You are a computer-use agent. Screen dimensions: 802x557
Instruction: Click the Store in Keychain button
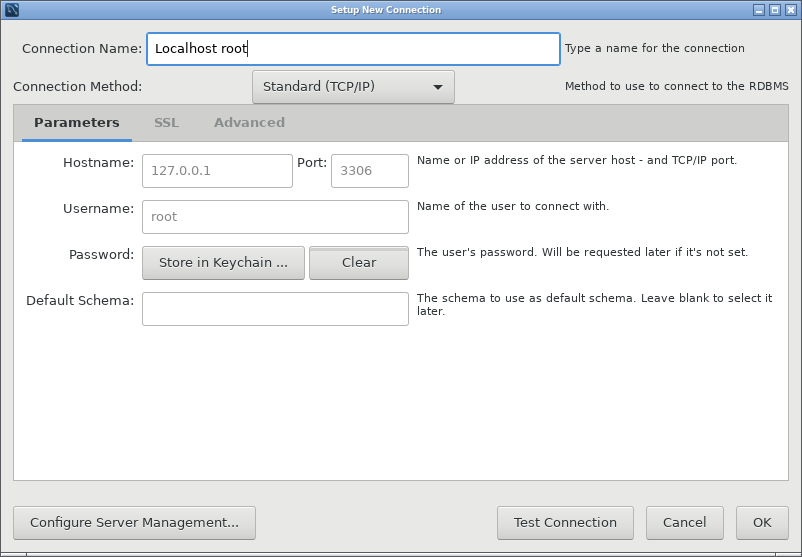(224, 263)
